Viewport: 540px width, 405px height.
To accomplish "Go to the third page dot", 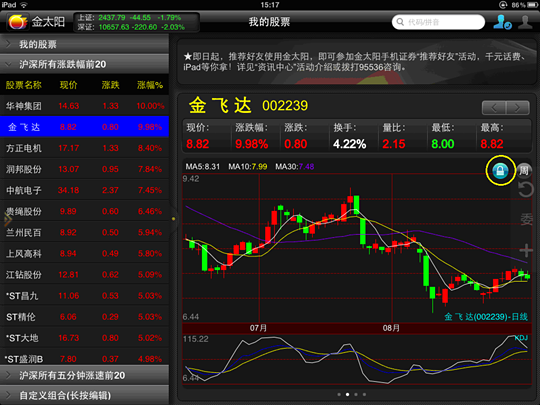I will pyautogui.click(x=356, y=395).
